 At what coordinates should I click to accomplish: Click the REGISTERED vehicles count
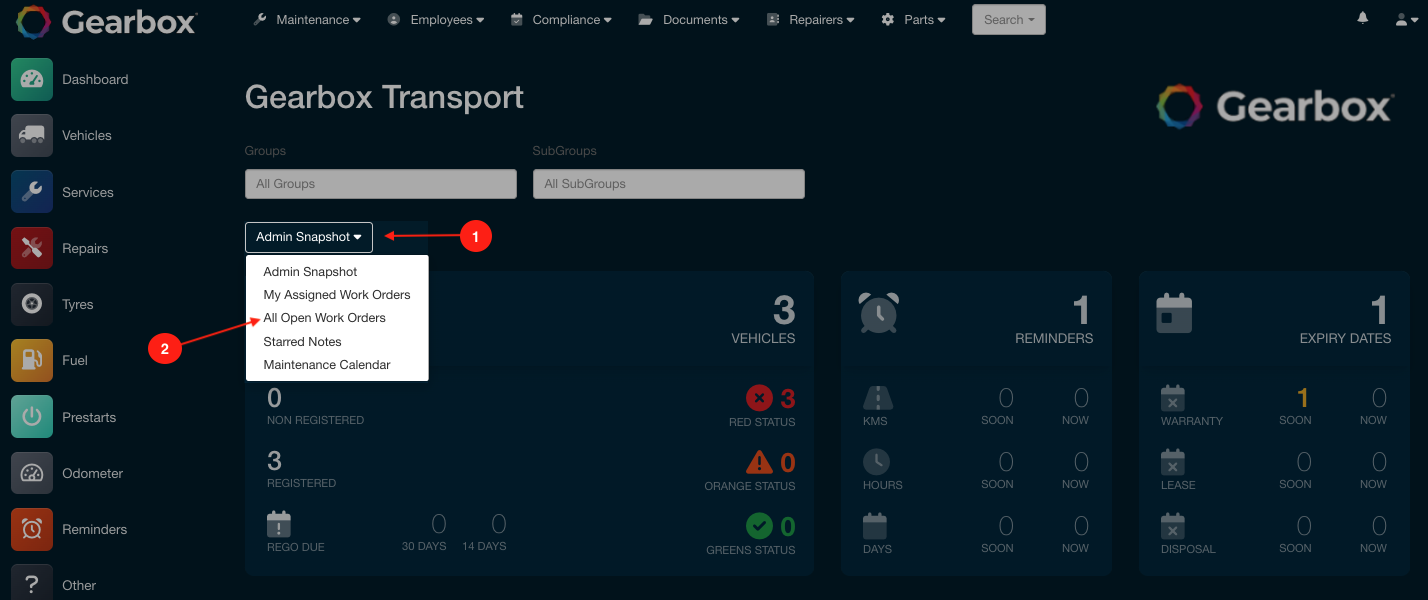(x=275, y=461)
